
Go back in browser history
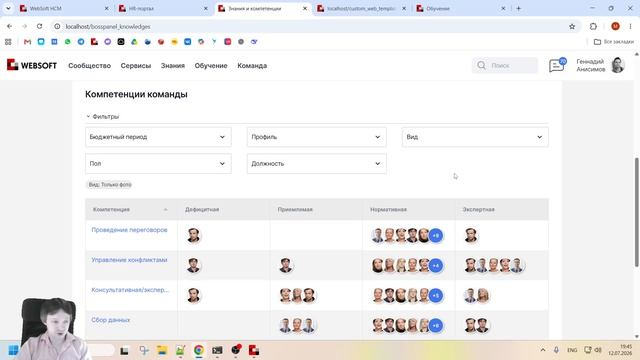click(x=9, y=26)
